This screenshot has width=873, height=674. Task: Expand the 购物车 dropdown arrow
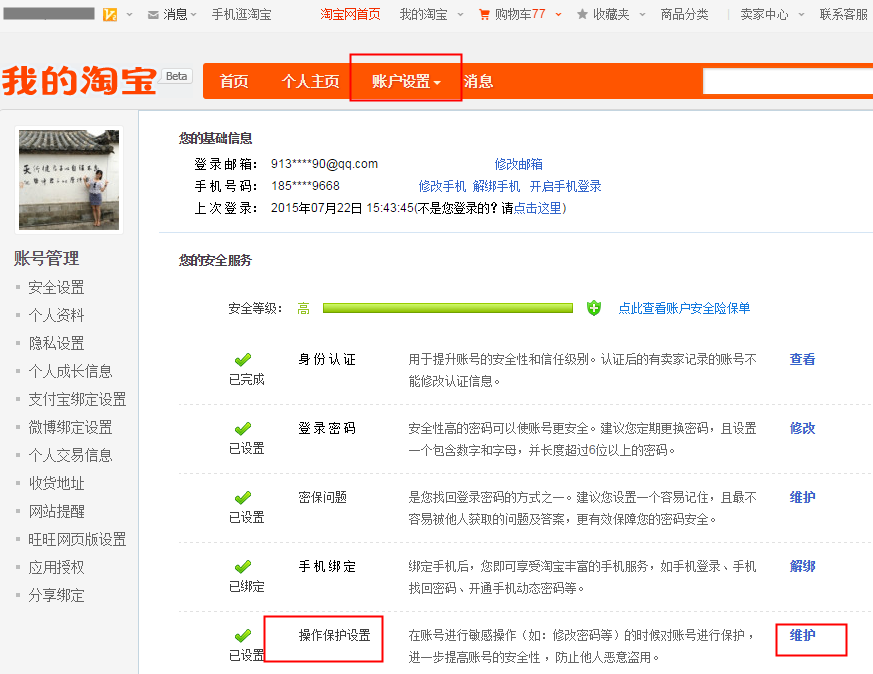[558, 15]
